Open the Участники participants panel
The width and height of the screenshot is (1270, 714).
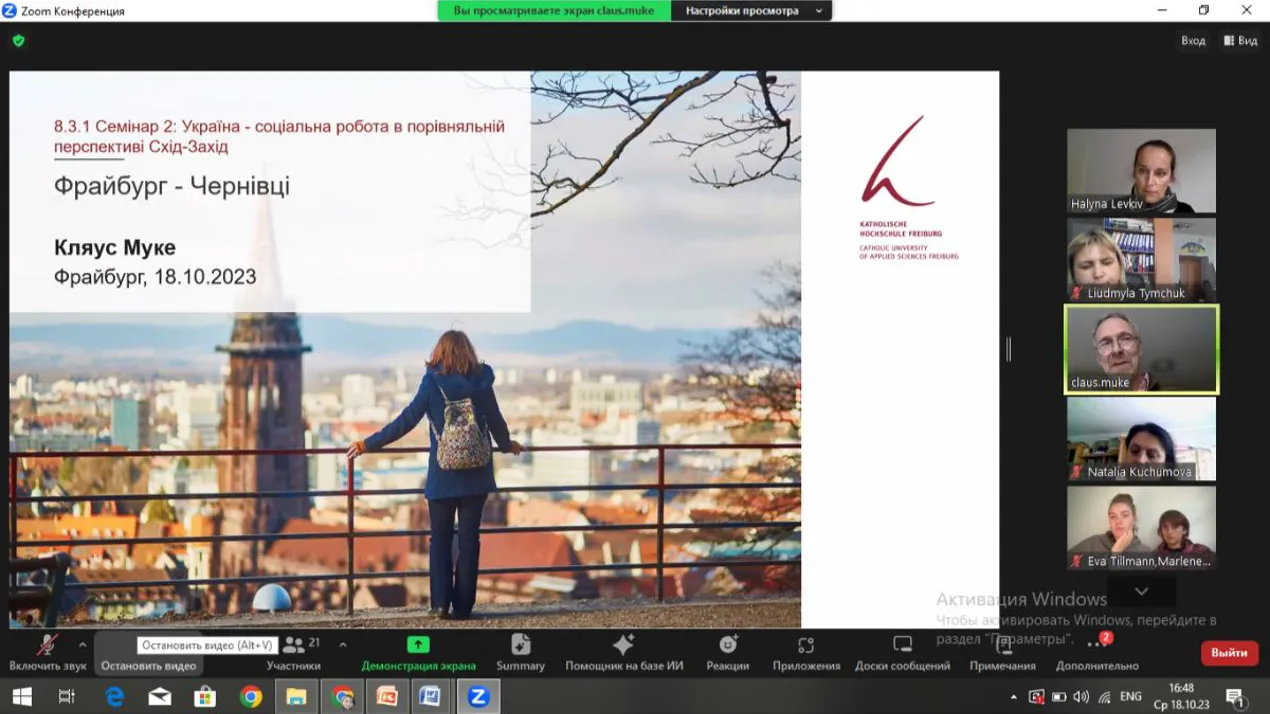click(x=293, y=652)
